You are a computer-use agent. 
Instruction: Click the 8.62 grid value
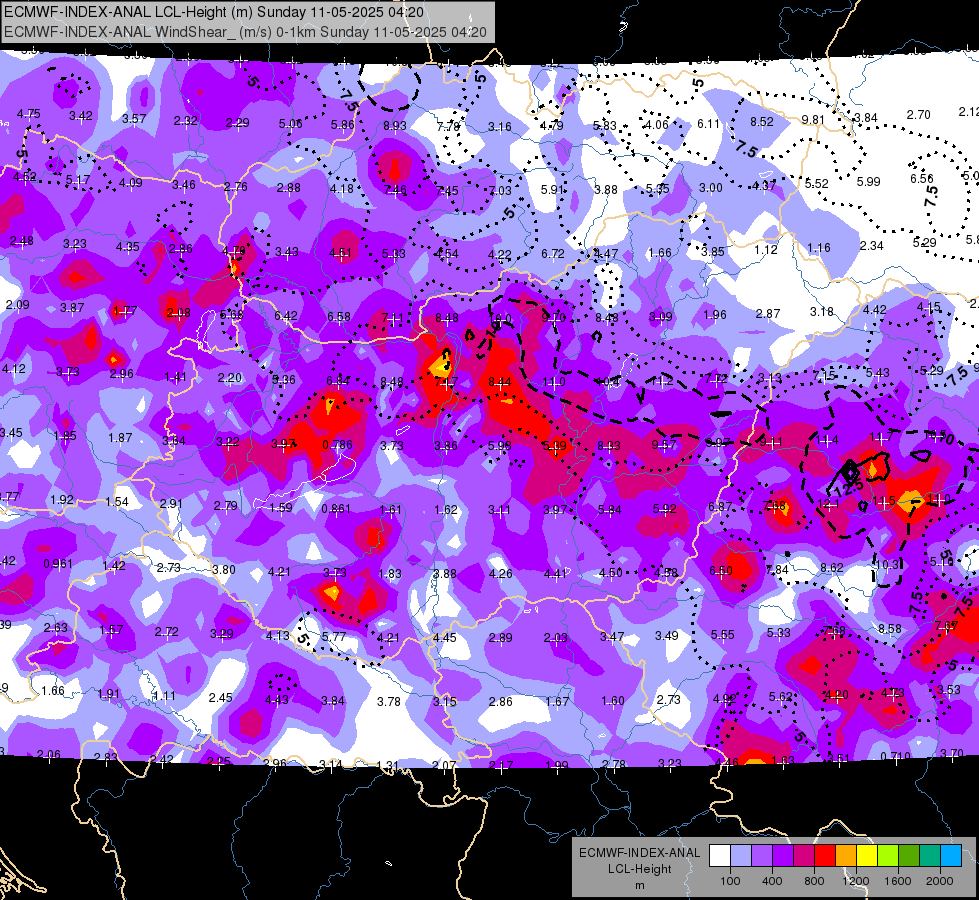(x=832, y=568)
